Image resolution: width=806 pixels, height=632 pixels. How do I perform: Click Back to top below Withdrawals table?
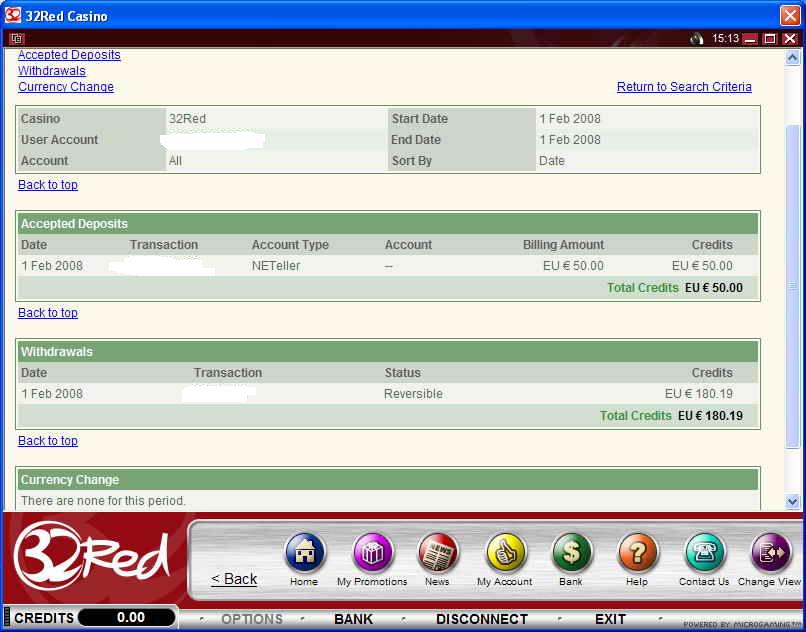click(x=48, y=441)
